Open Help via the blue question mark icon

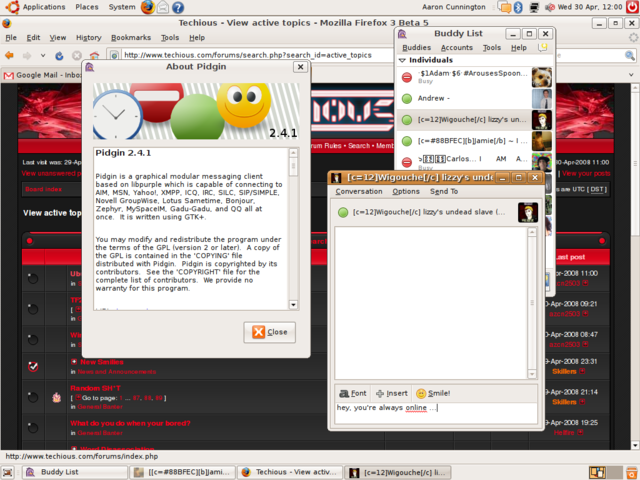178,7
